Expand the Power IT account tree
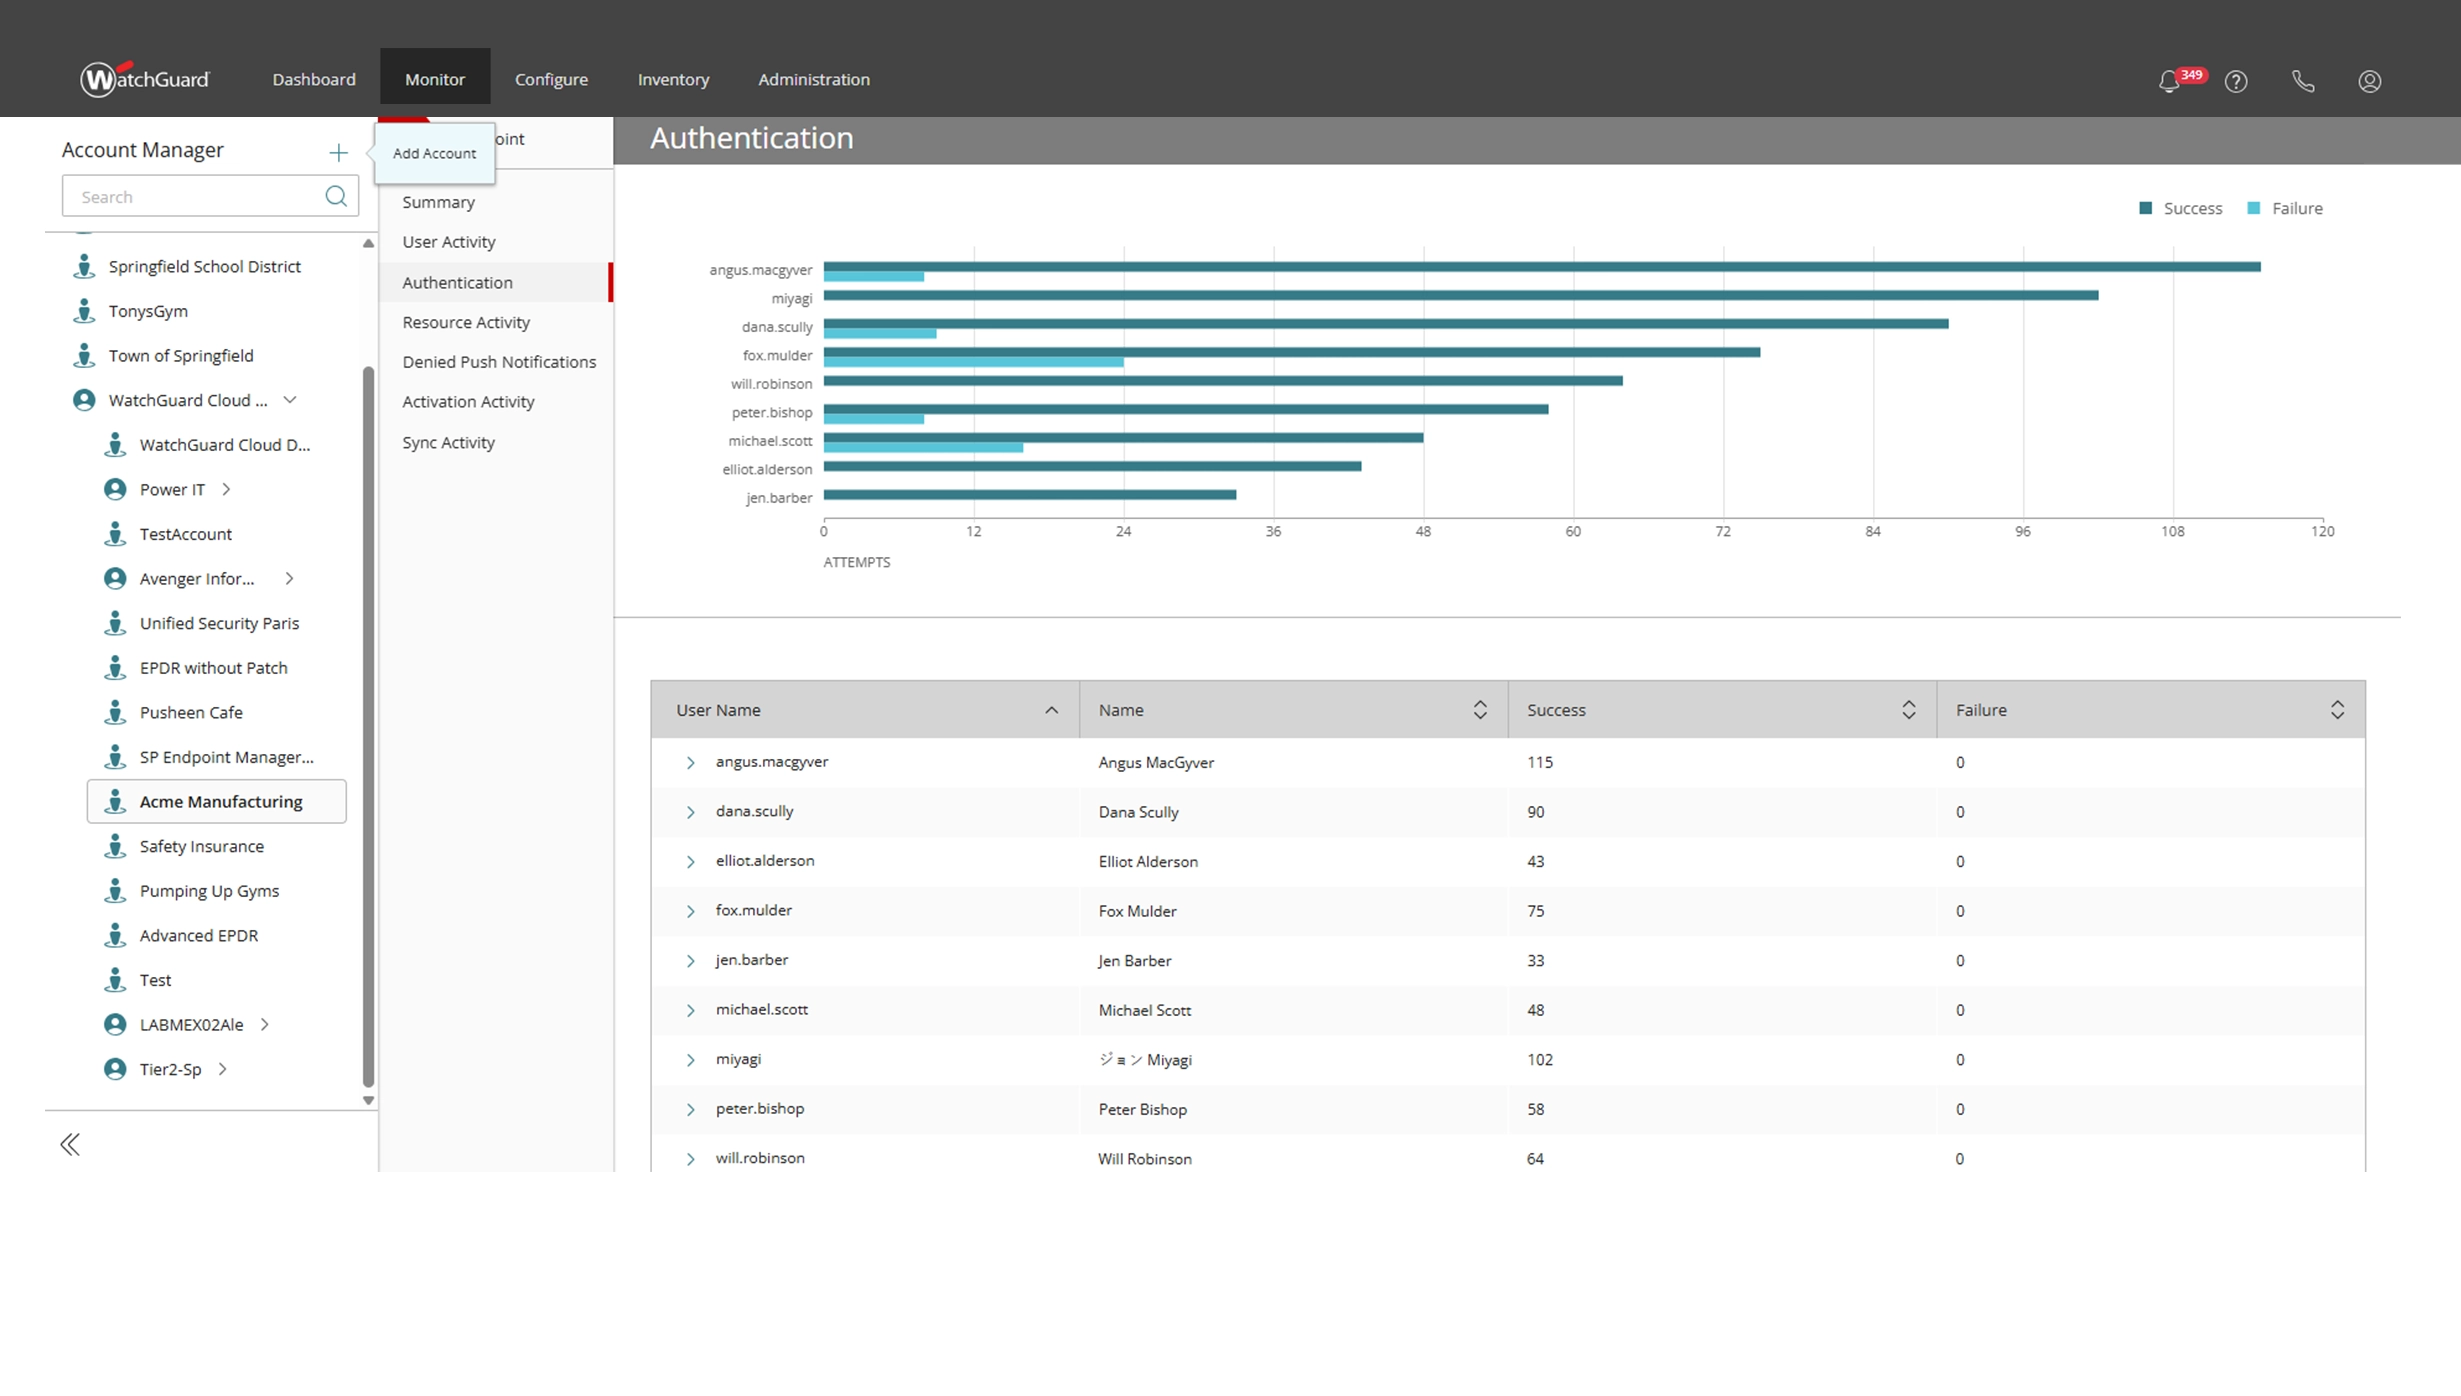The image size is (2461, 1396). (x=227, y=489)
